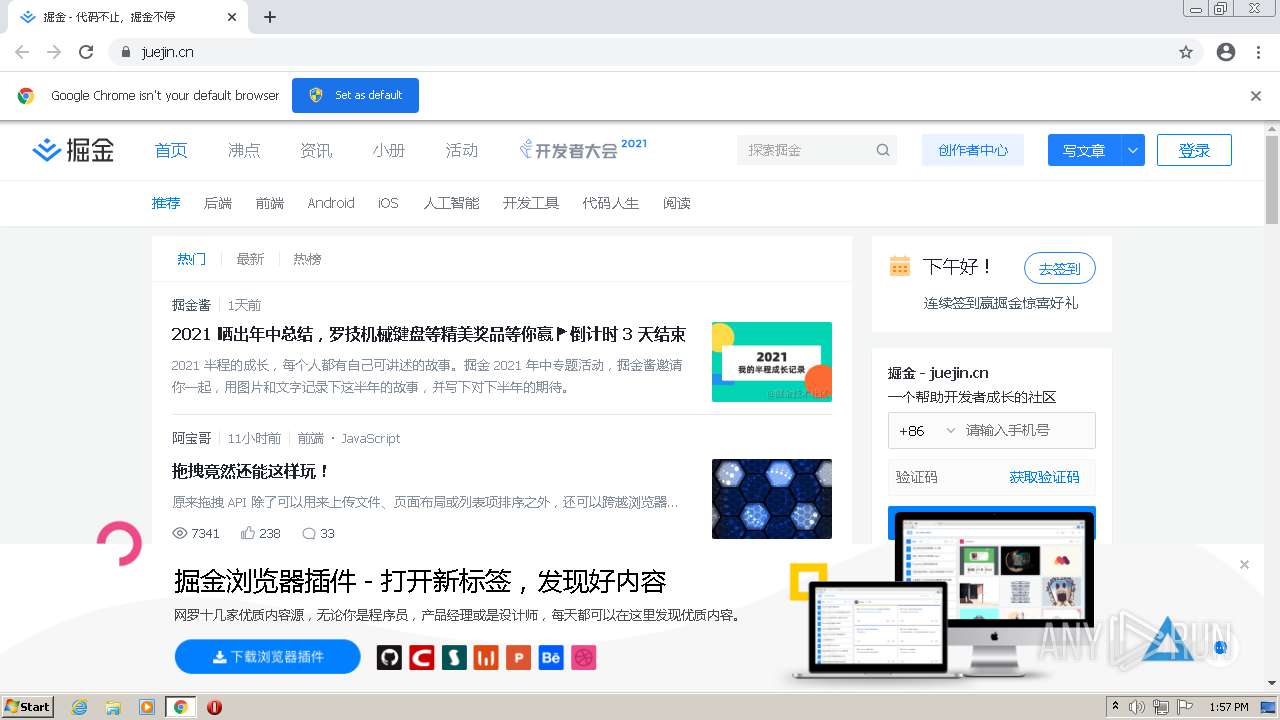Switch to the 代码人生 category tab

pos(611,203)
